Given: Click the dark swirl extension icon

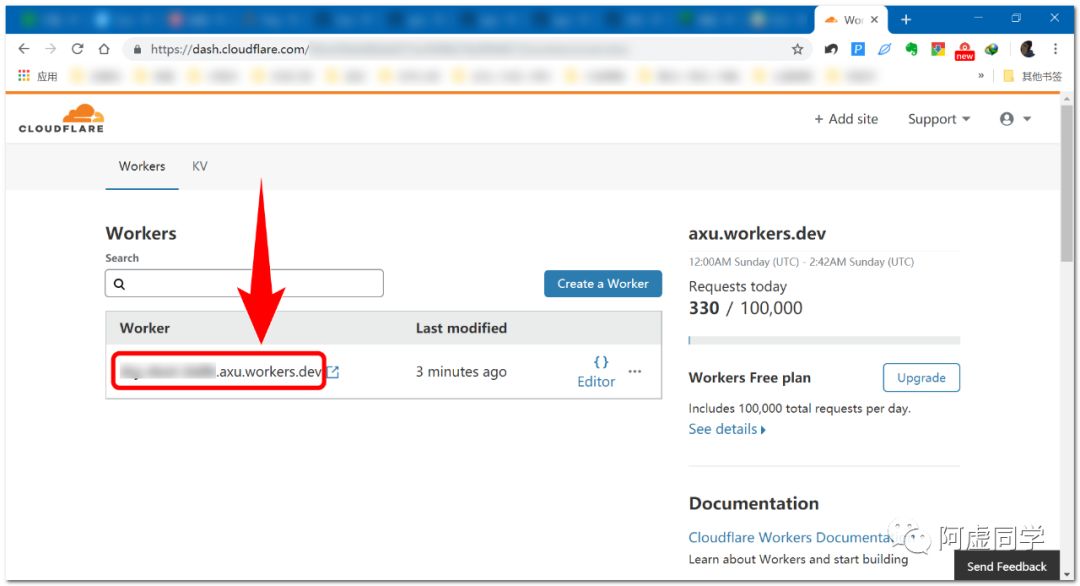Looking at the screenshot, I should click(x=831, y=49).
